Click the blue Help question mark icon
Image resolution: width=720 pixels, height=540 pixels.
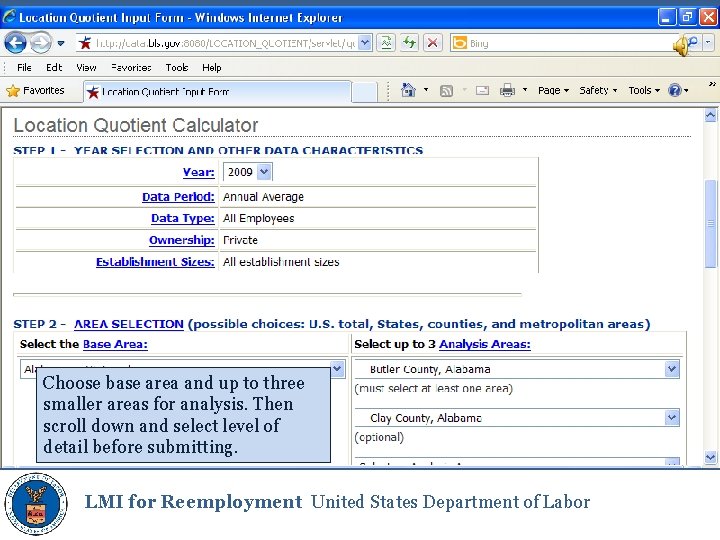pyautogui.click(x=675, y=90)
